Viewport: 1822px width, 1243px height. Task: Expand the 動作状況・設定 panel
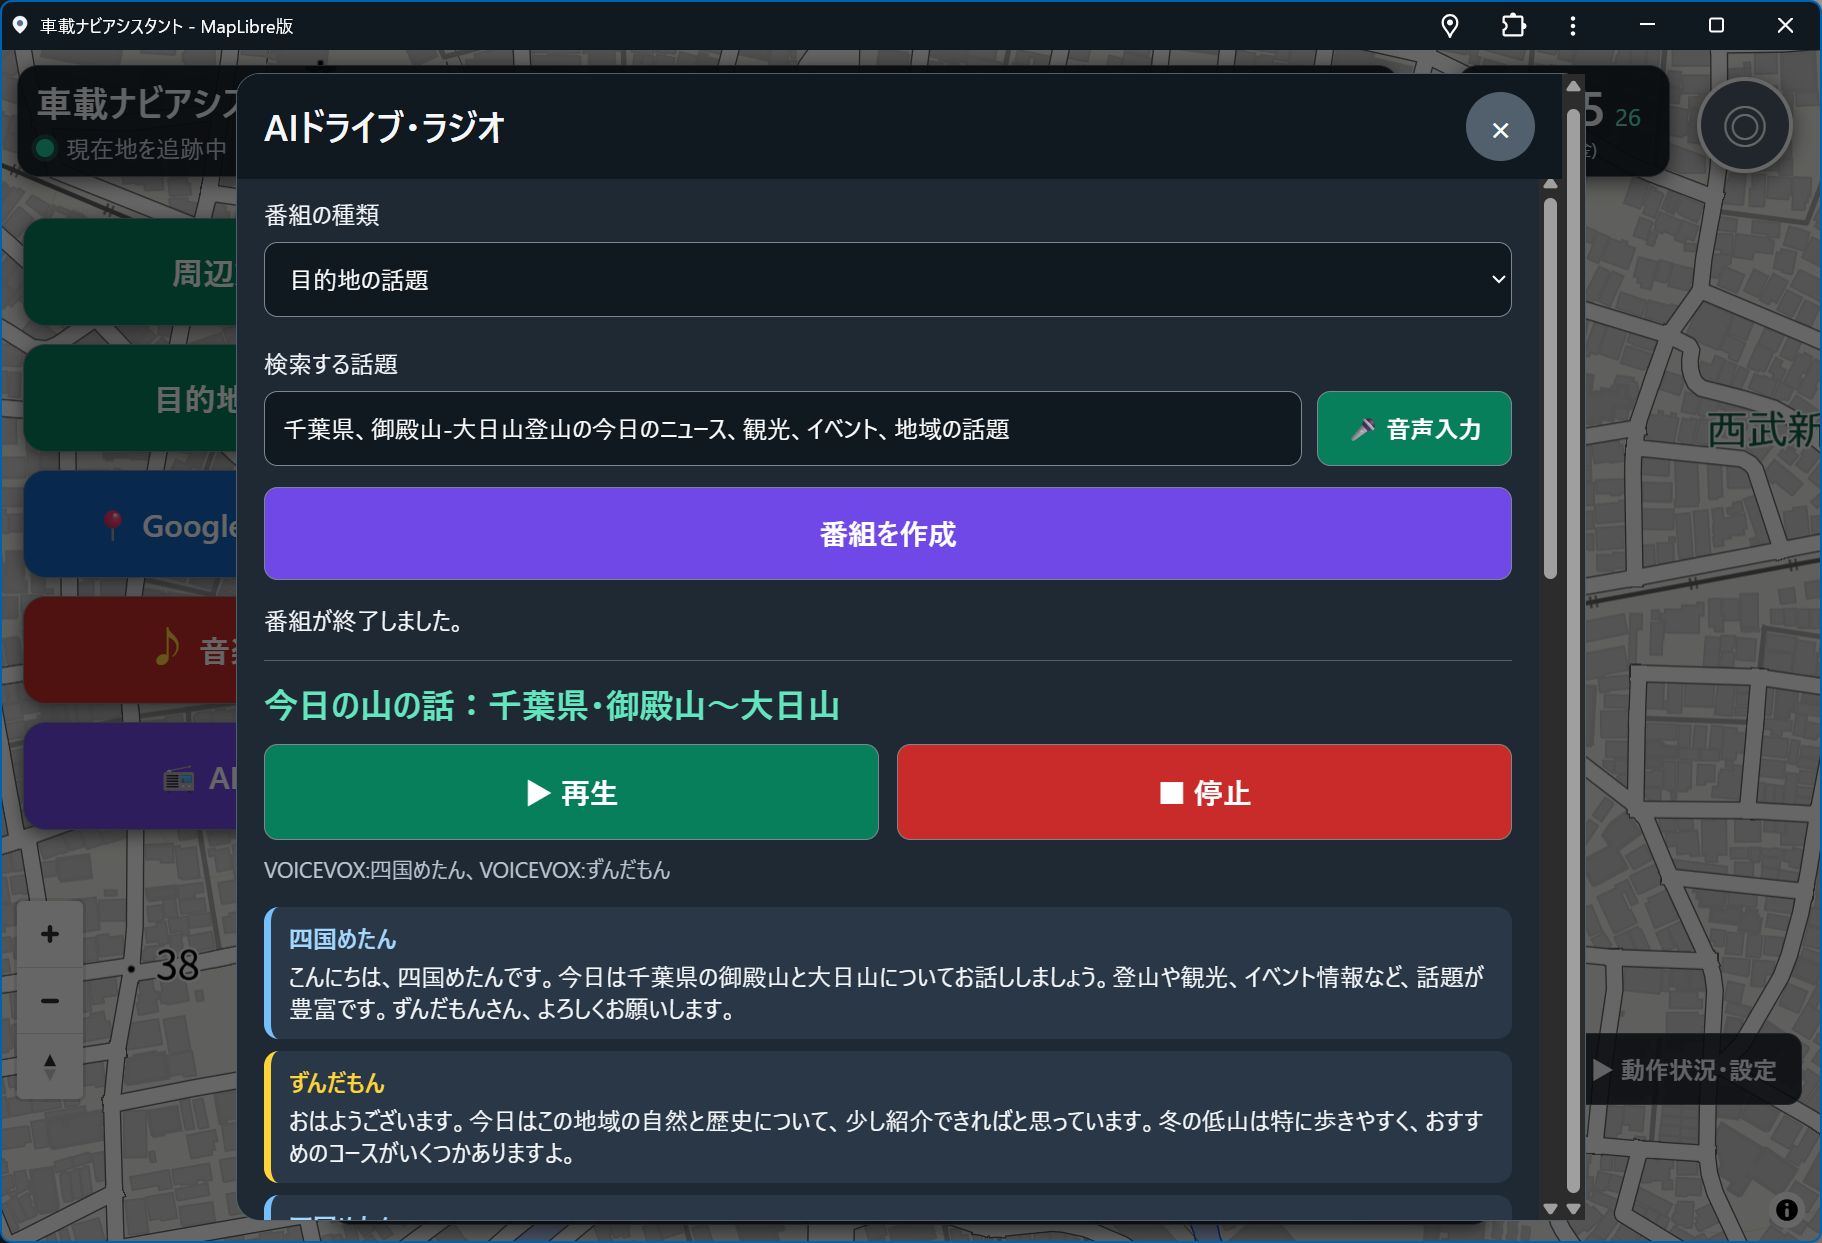point(1694,1070)
